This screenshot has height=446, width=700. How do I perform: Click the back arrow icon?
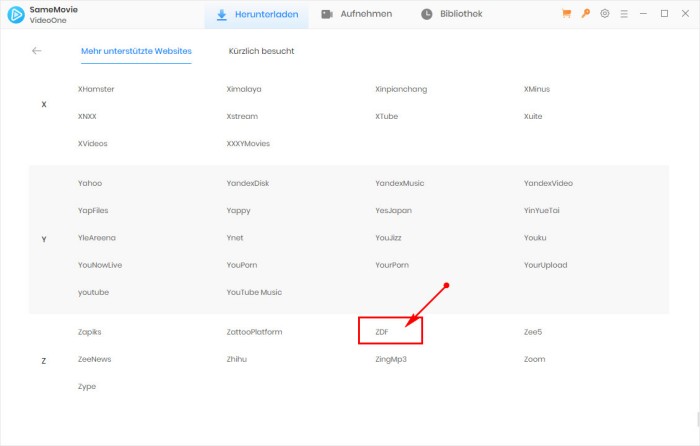coord(37,51)
